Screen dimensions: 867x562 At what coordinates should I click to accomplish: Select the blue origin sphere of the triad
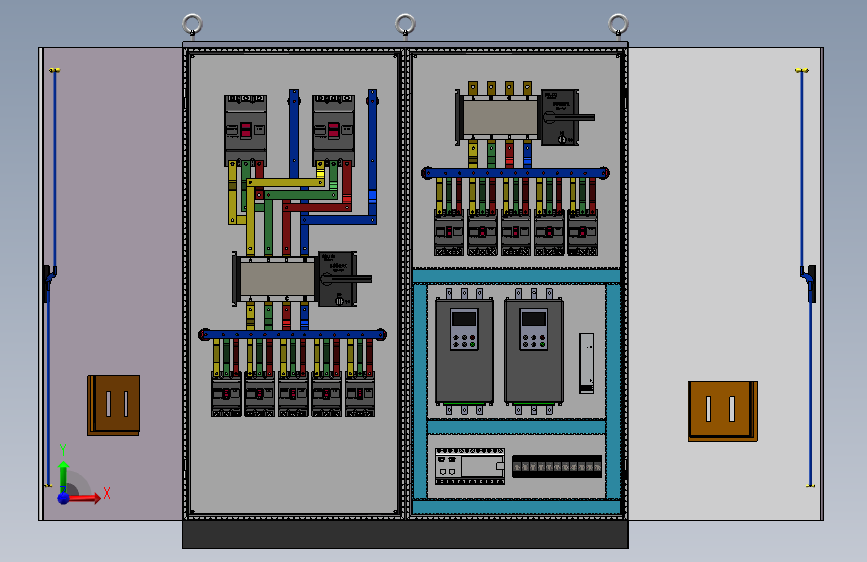pos(64,498)
